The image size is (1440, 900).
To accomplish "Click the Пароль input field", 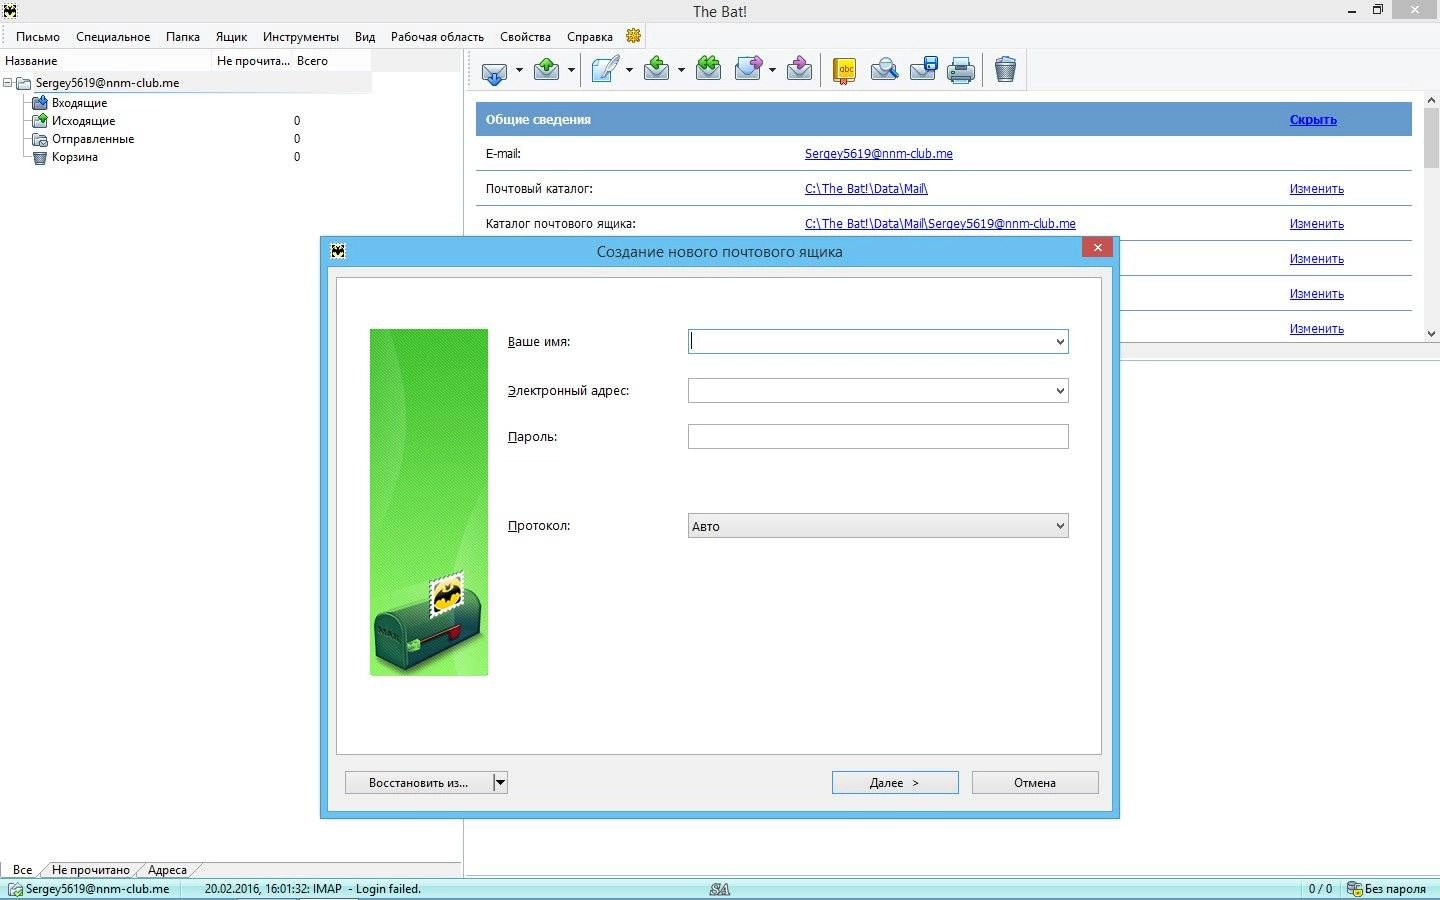I will (x=878, y=436).
